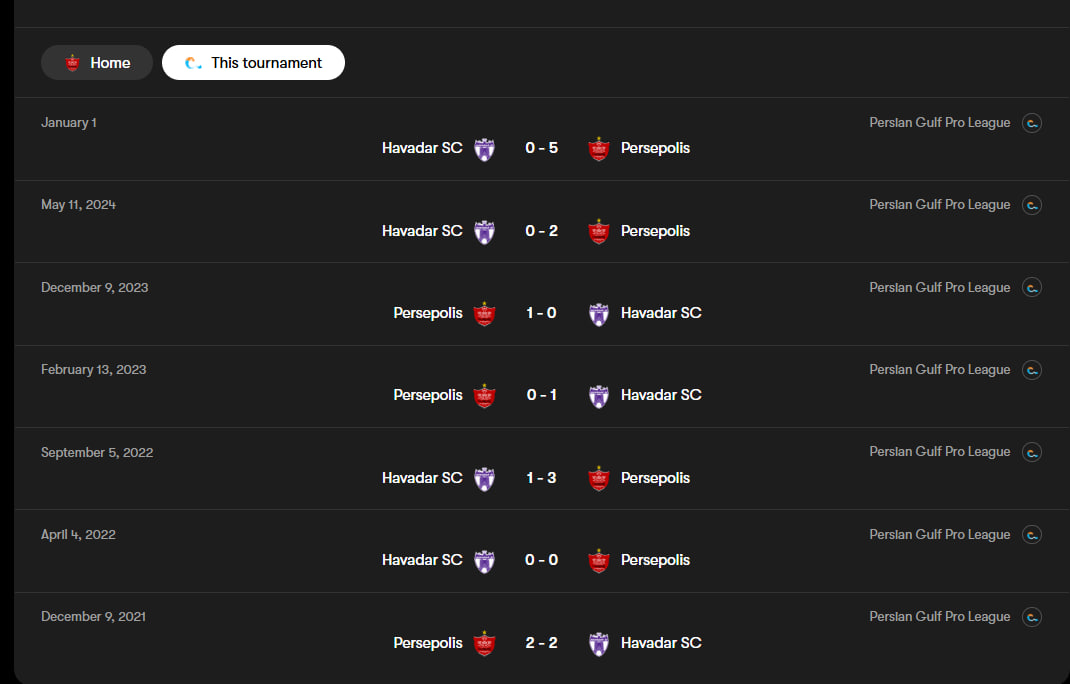Open the 0 - 5 score match
Viewport: 1070px width, 684px height.
coord(541,148)
